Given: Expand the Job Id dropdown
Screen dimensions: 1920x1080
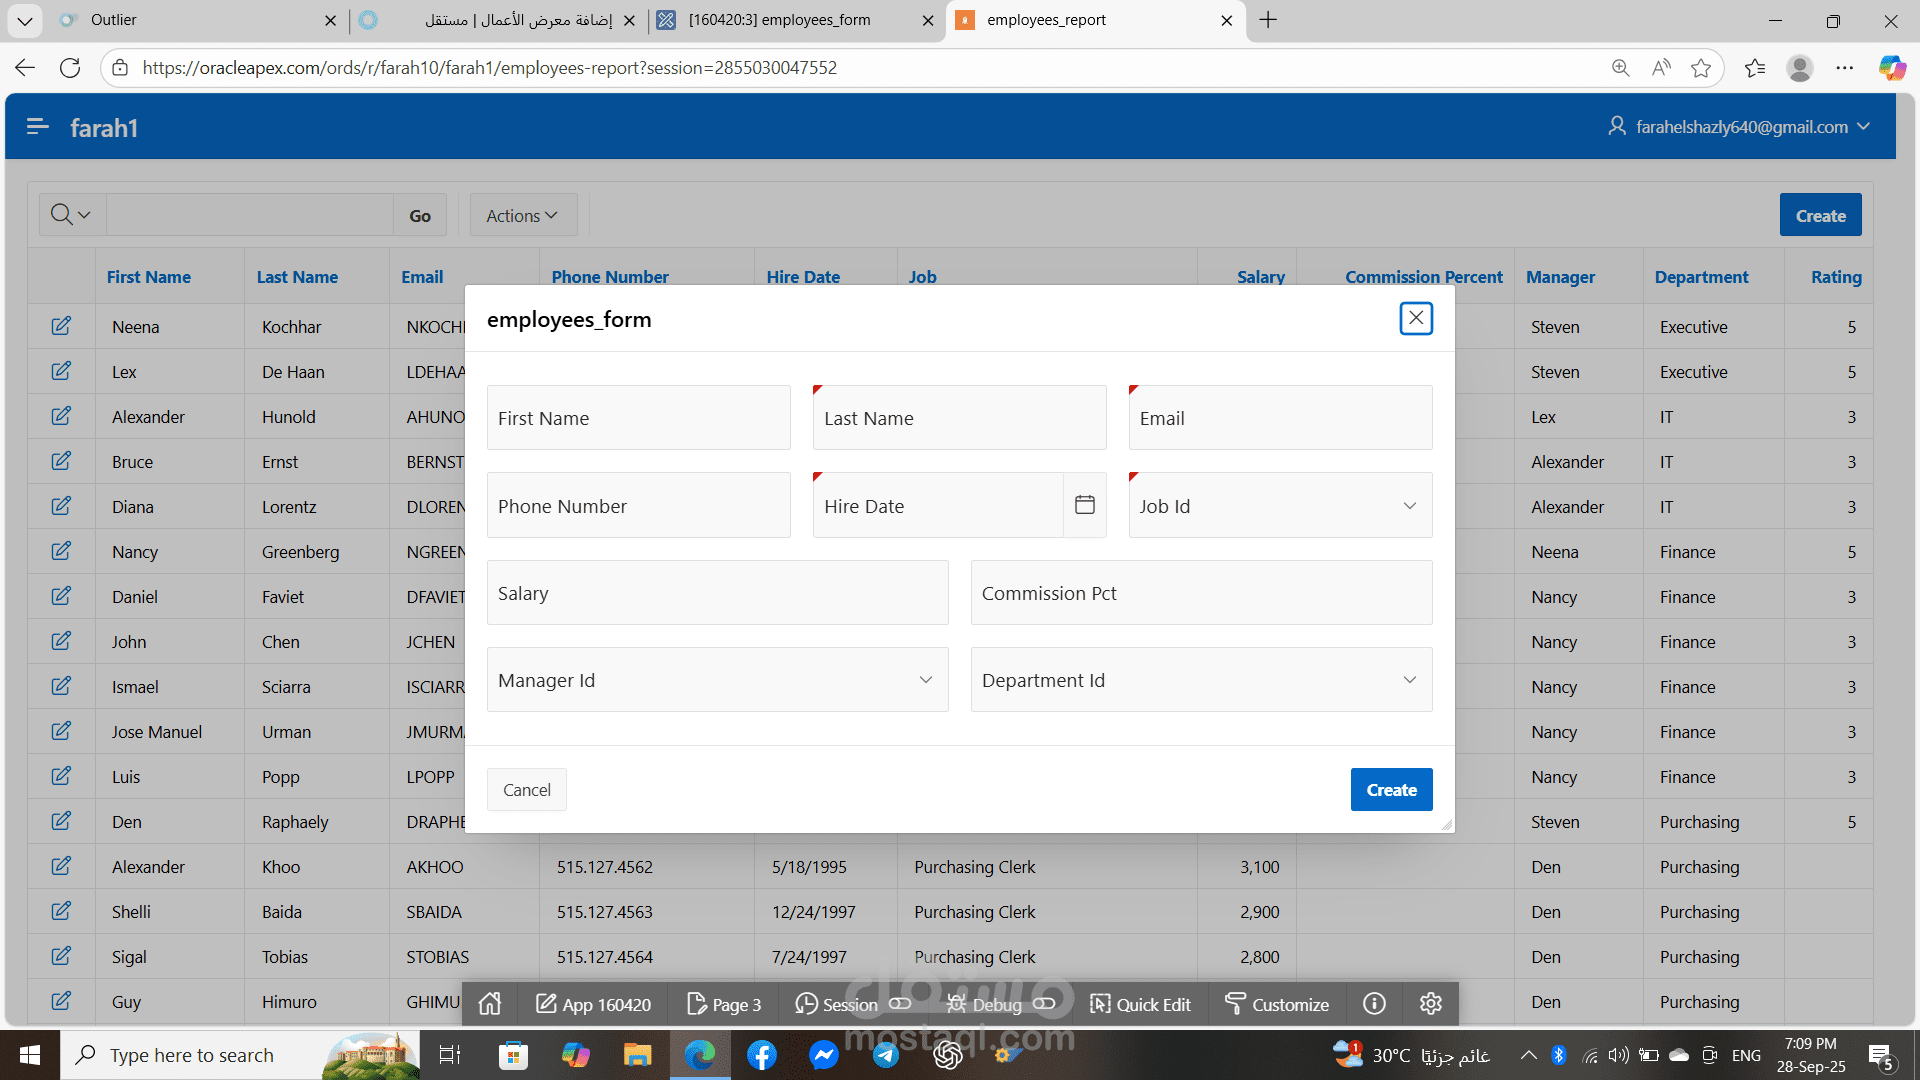Looking at the screenshot, I should (1280, 506).
